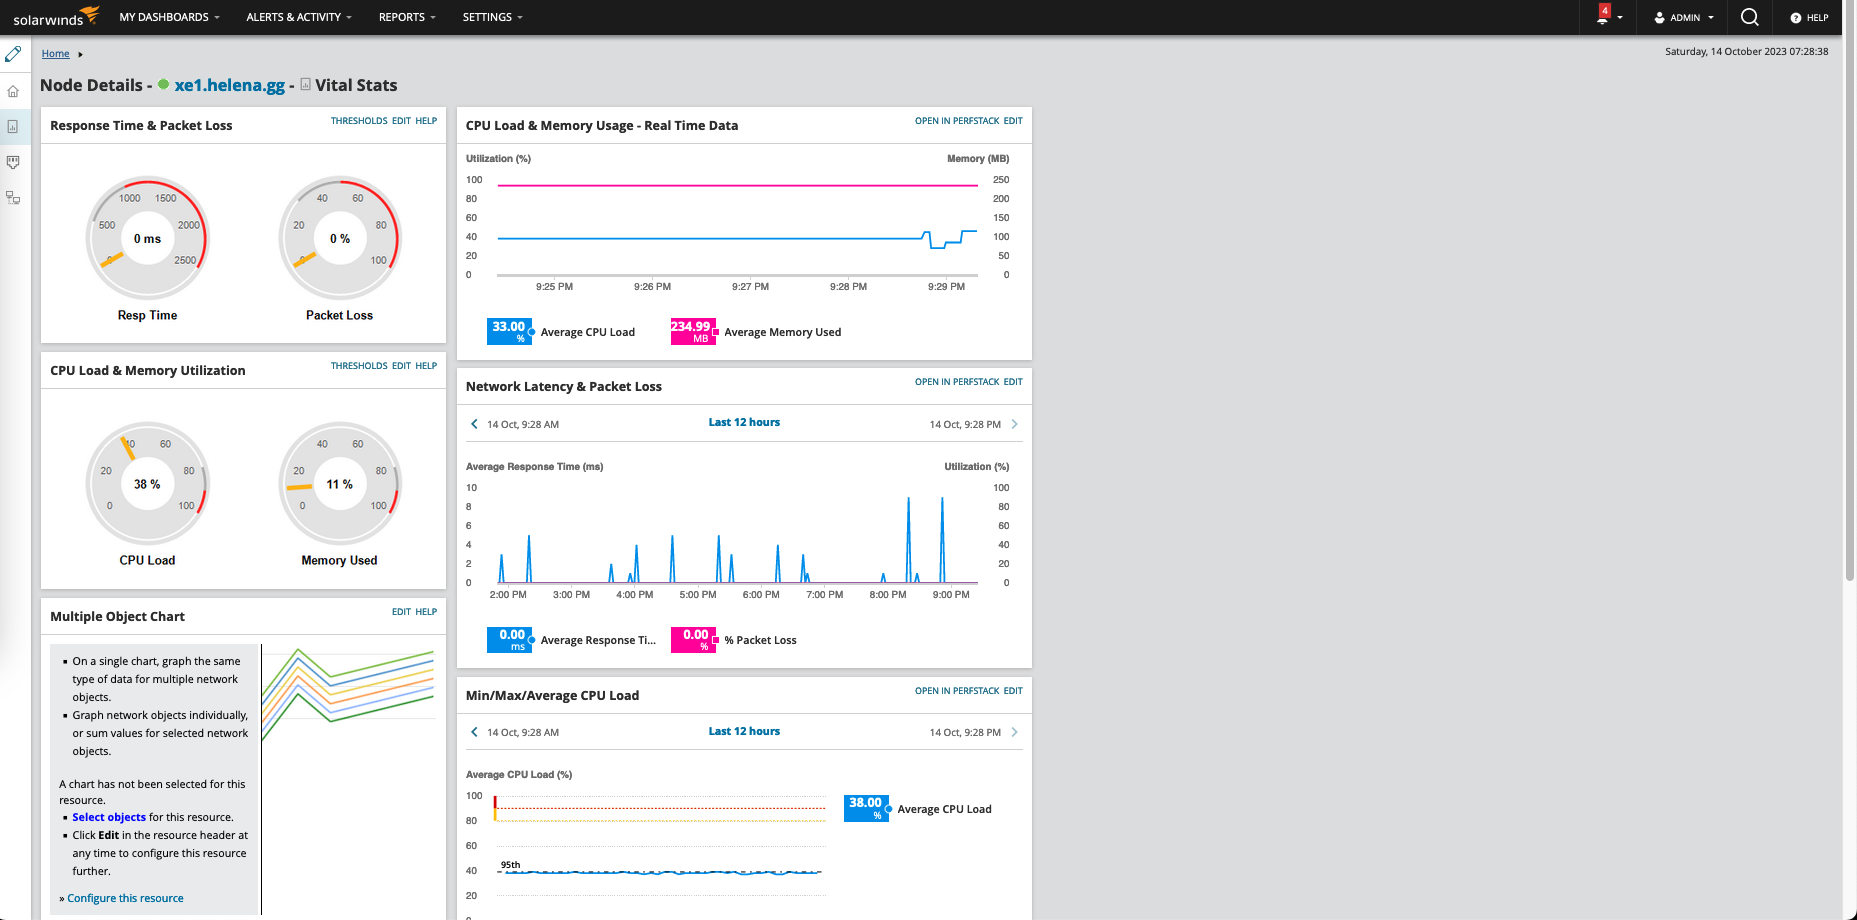The width and height of the screenshot is (1857, 920).
Task: Open the Alerts & Activity menu
Action: [x=298, y=17]
